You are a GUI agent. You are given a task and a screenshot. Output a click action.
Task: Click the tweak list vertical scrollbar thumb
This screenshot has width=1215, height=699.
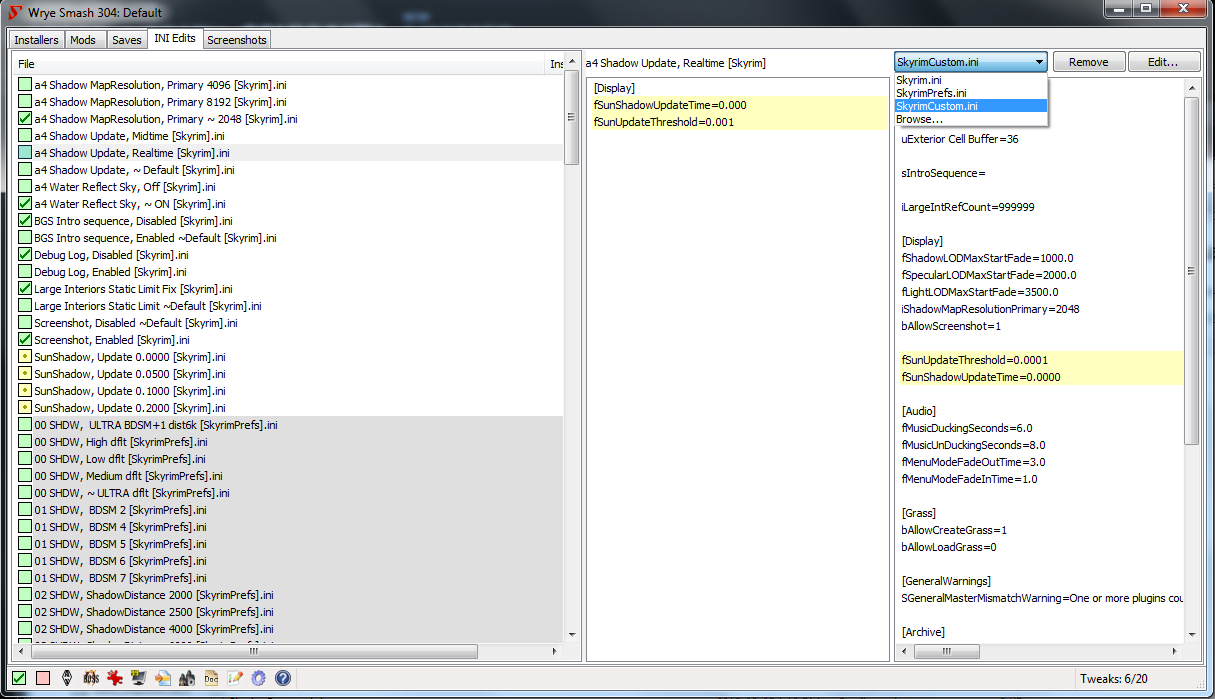click(x=572, y=117)
